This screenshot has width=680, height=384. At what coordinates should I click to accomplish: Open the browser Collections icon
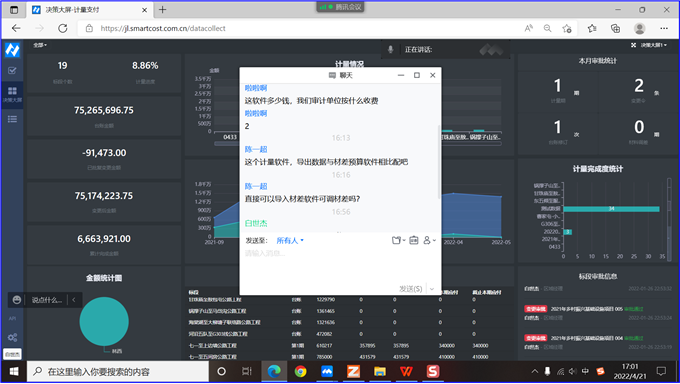(x=615, y=28)
